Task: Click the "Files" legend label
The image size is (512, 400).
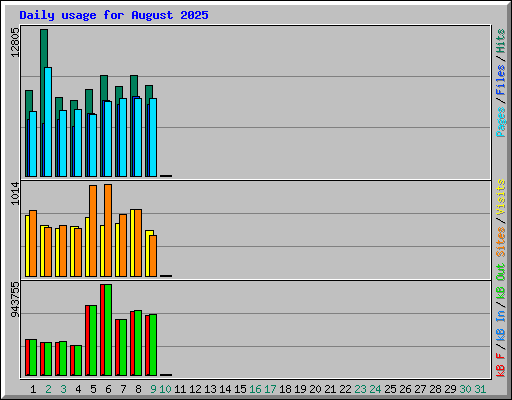Action: [500, 80]
